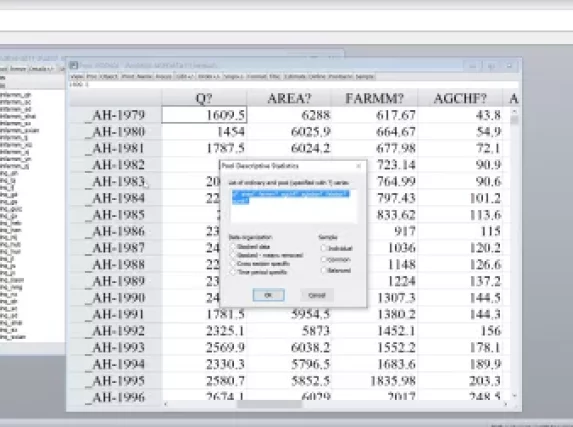Click the Estimate toolbar button

point(295,76)
